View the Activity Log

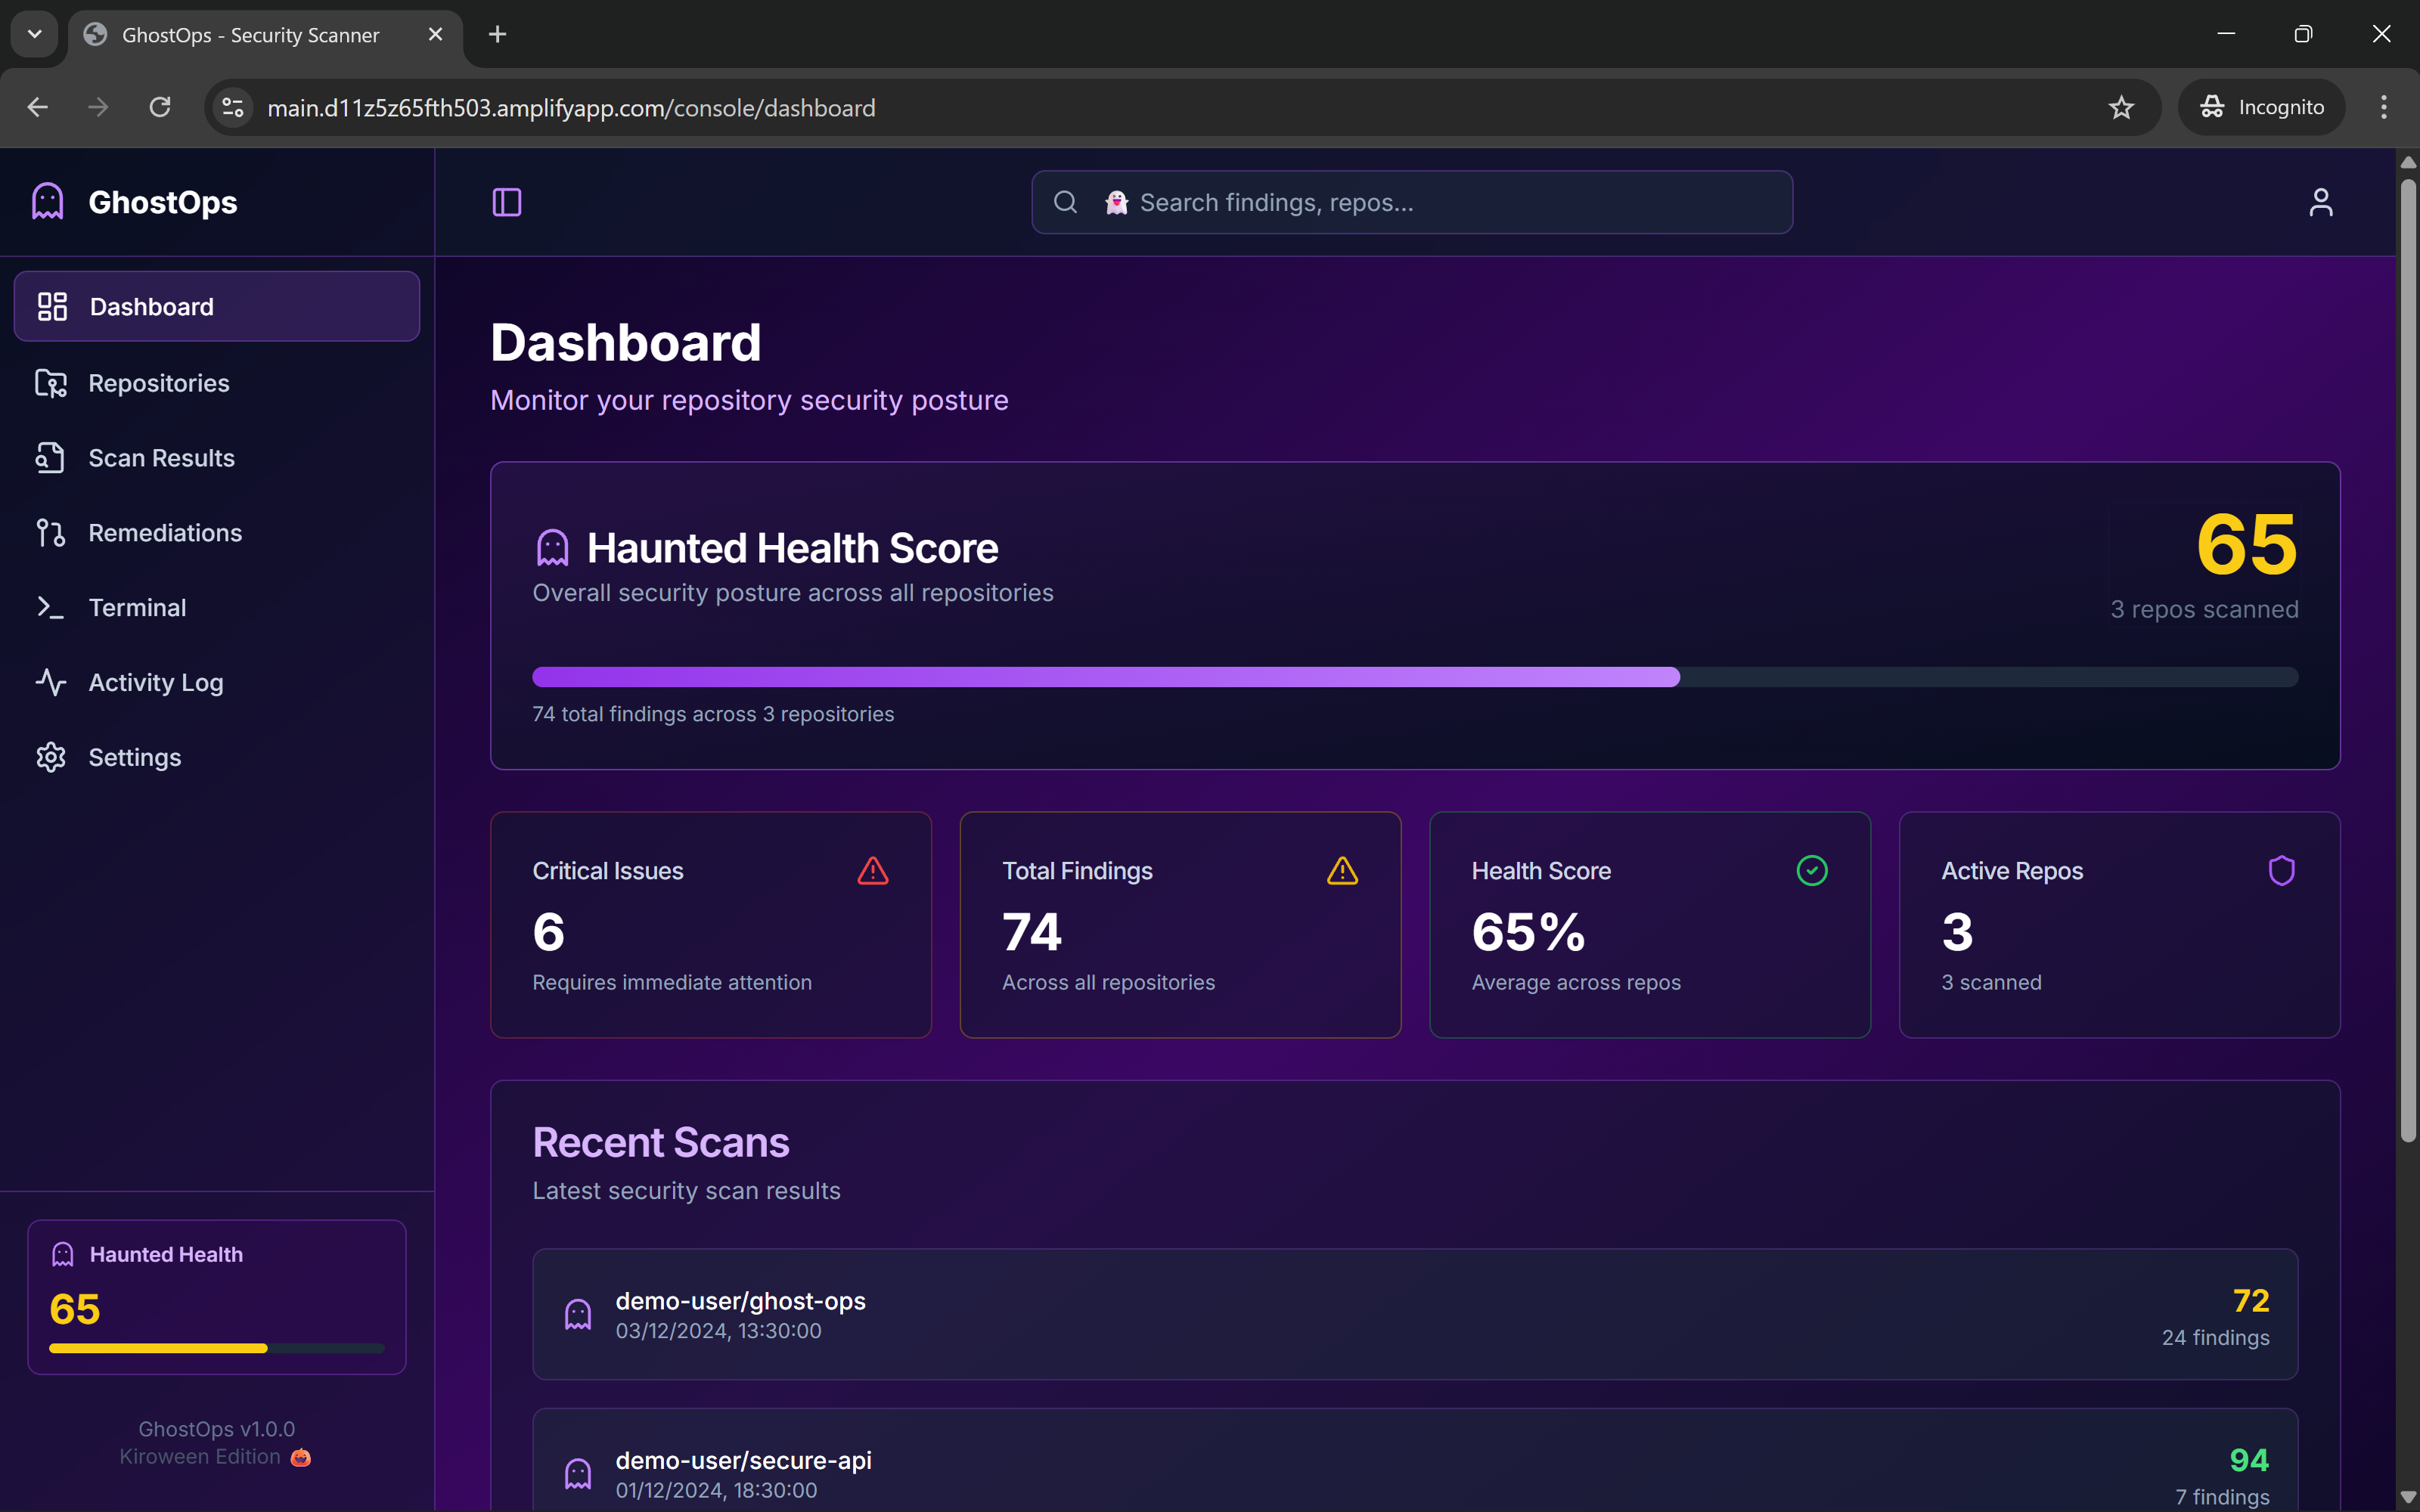click(155, 683)
